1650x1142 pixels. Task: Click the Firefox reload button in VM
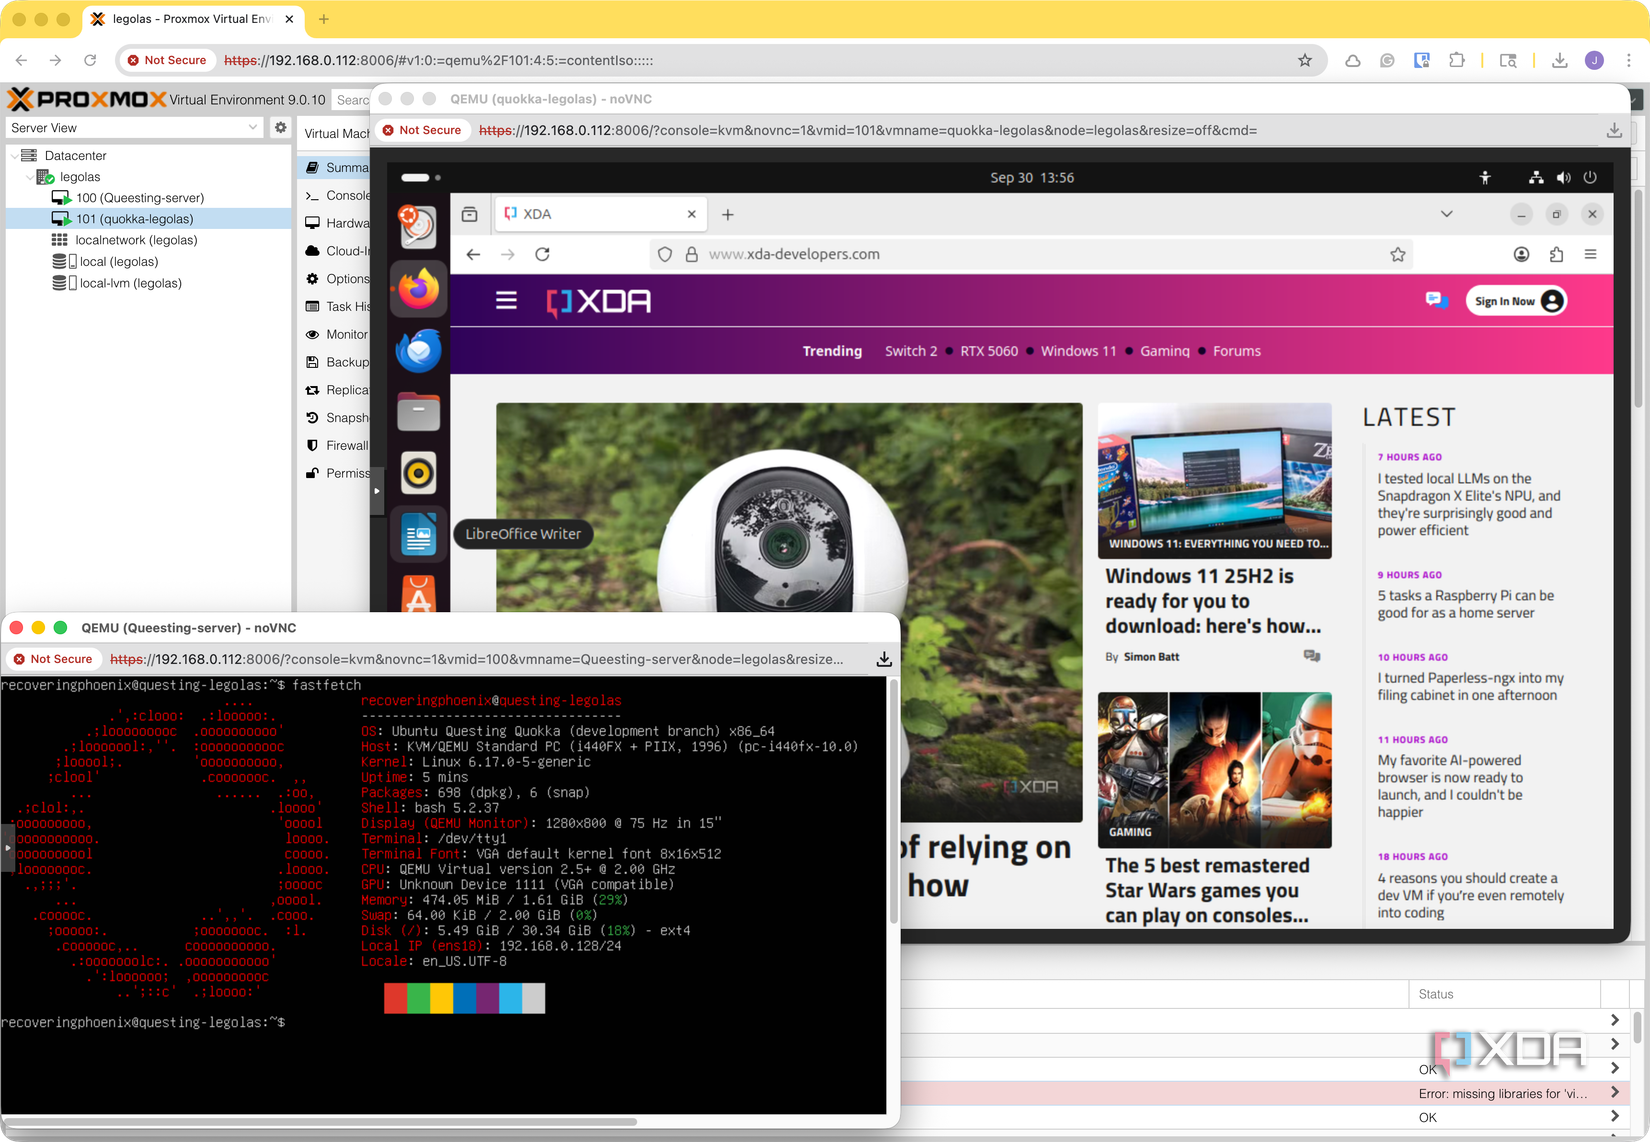click(x=542, y=255)
